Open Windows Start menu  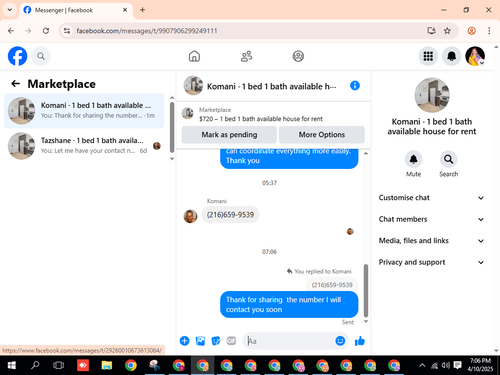(x=12, y=365)
